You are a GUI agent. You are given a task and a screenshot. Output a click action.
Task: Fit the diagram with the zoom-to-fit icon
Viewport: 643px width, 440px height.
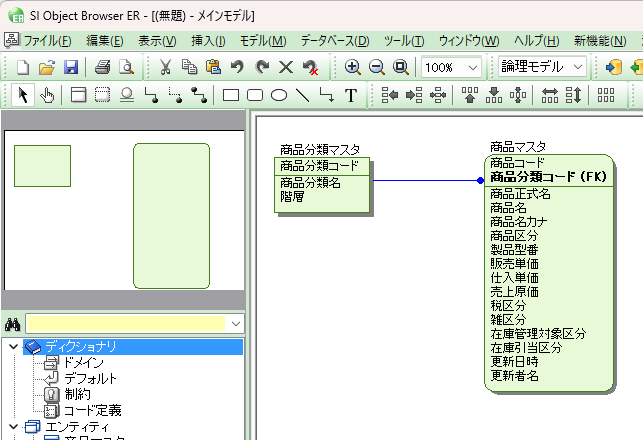(401, 67)
